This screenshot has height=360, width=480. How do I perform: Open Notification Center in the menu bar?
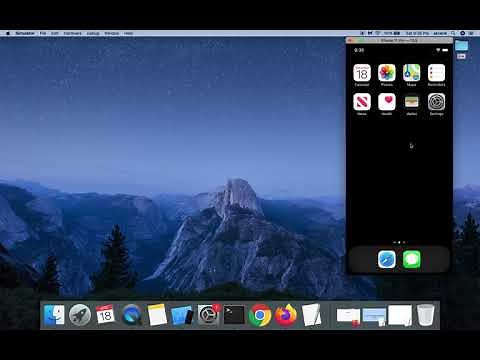[x=471, y=33]
